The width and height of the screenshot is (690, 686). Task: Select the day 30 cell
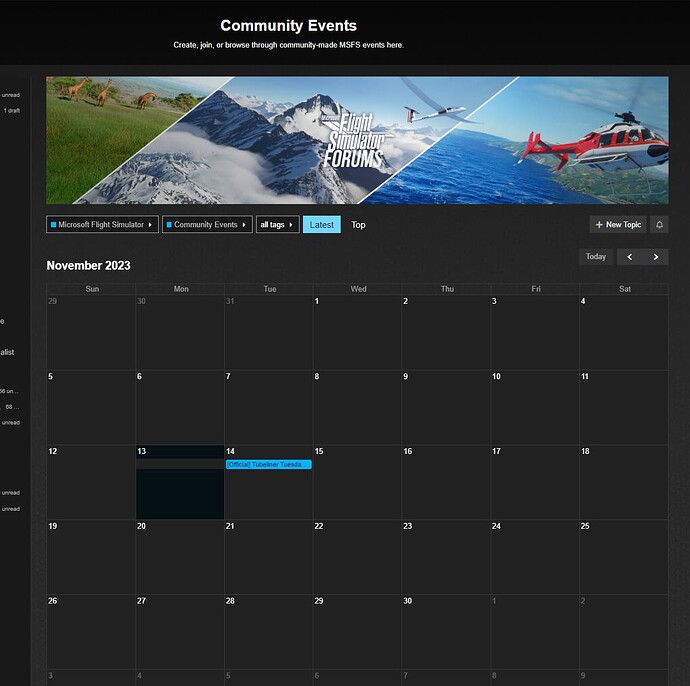pyautogui.click(x=446, y=632)
